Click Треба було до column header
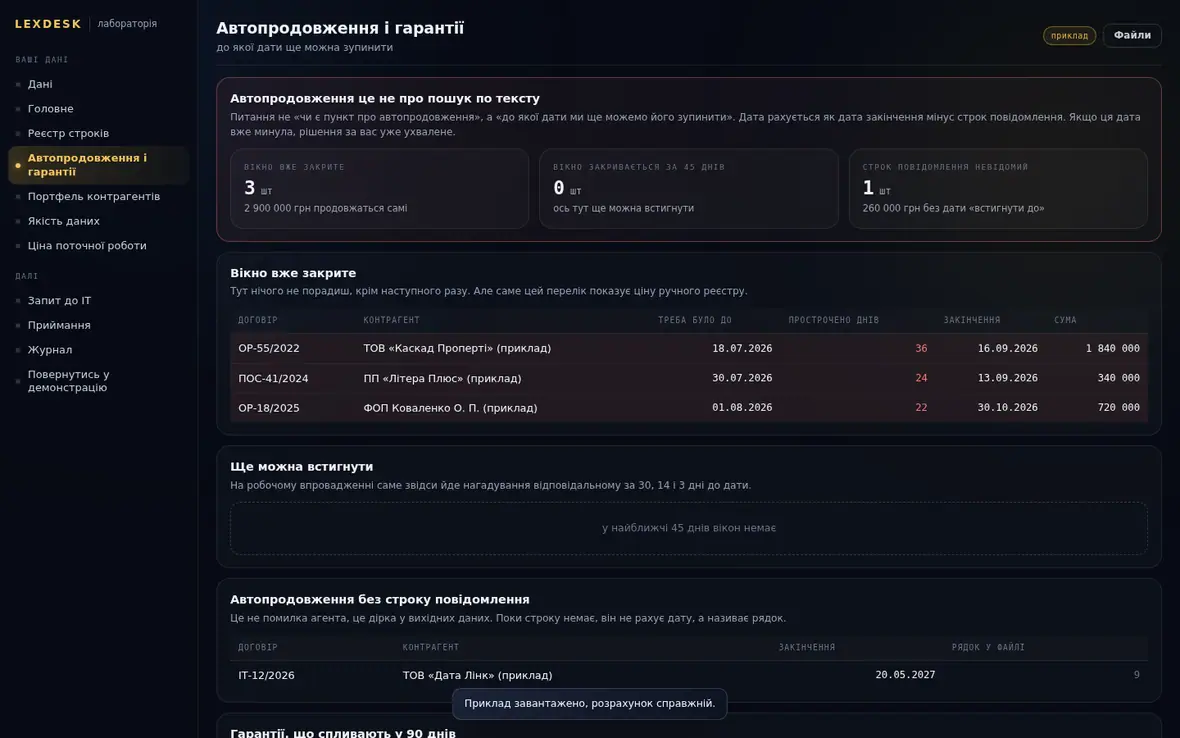The width and height of the screenshot is (1180, 738). (x=695, y=320)
